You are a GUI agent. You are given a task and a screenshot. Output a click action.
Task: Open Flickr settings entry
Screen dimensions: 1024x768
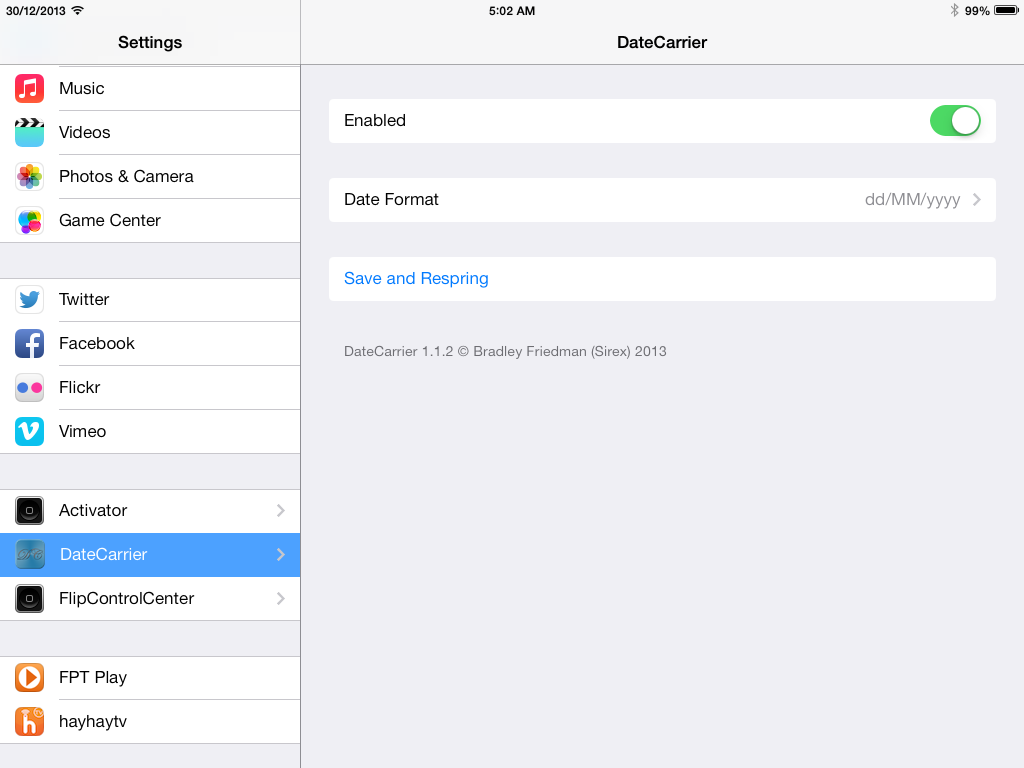[150, 387]
